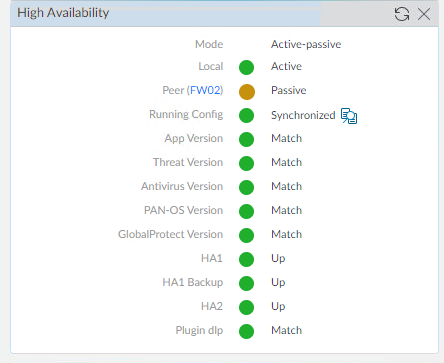This screenshot has width=444, height=363.
Task: Click the GlobalProtect Version status dot
Action: [x=247, y=235]
